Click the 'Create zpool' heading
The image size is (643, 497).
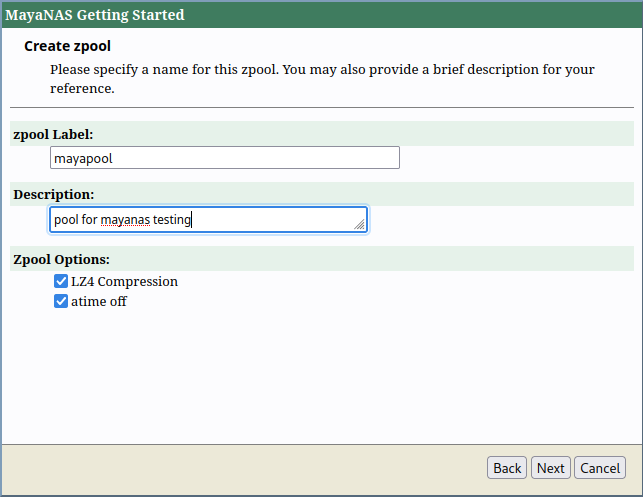coord(67,46)
